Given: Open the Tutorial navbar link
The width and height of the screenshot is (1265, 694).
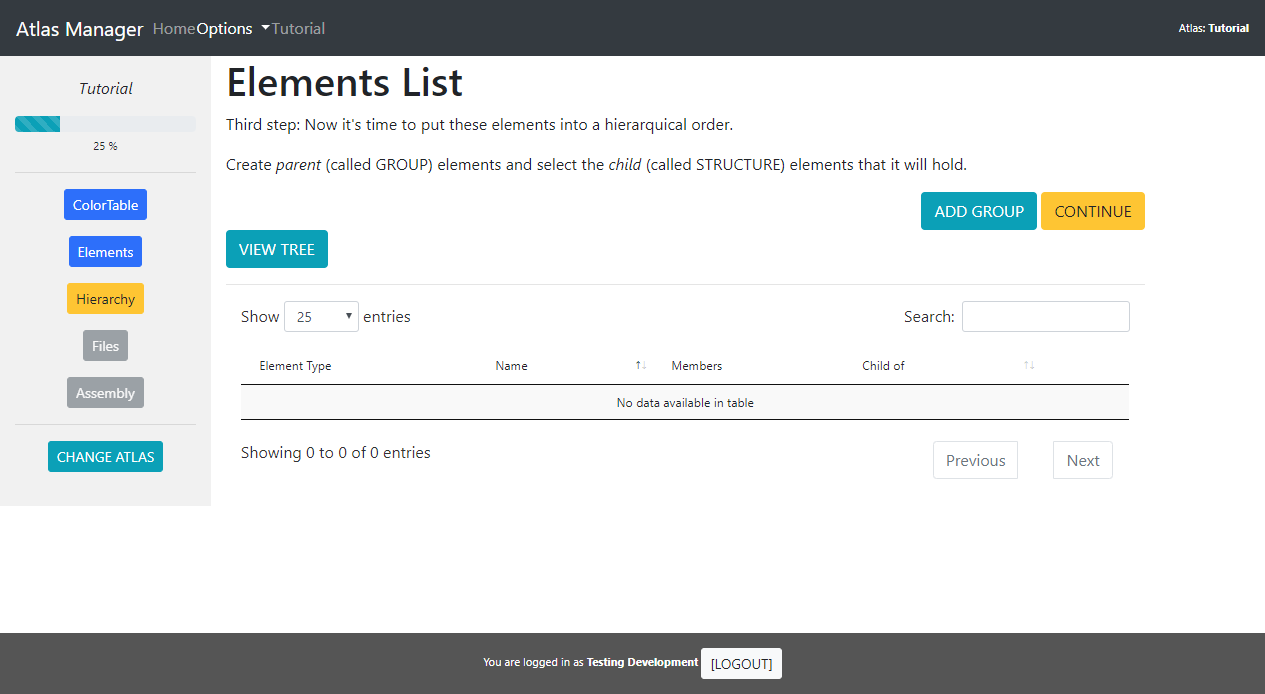Looking at the screenshot, I should pos(298,29).
